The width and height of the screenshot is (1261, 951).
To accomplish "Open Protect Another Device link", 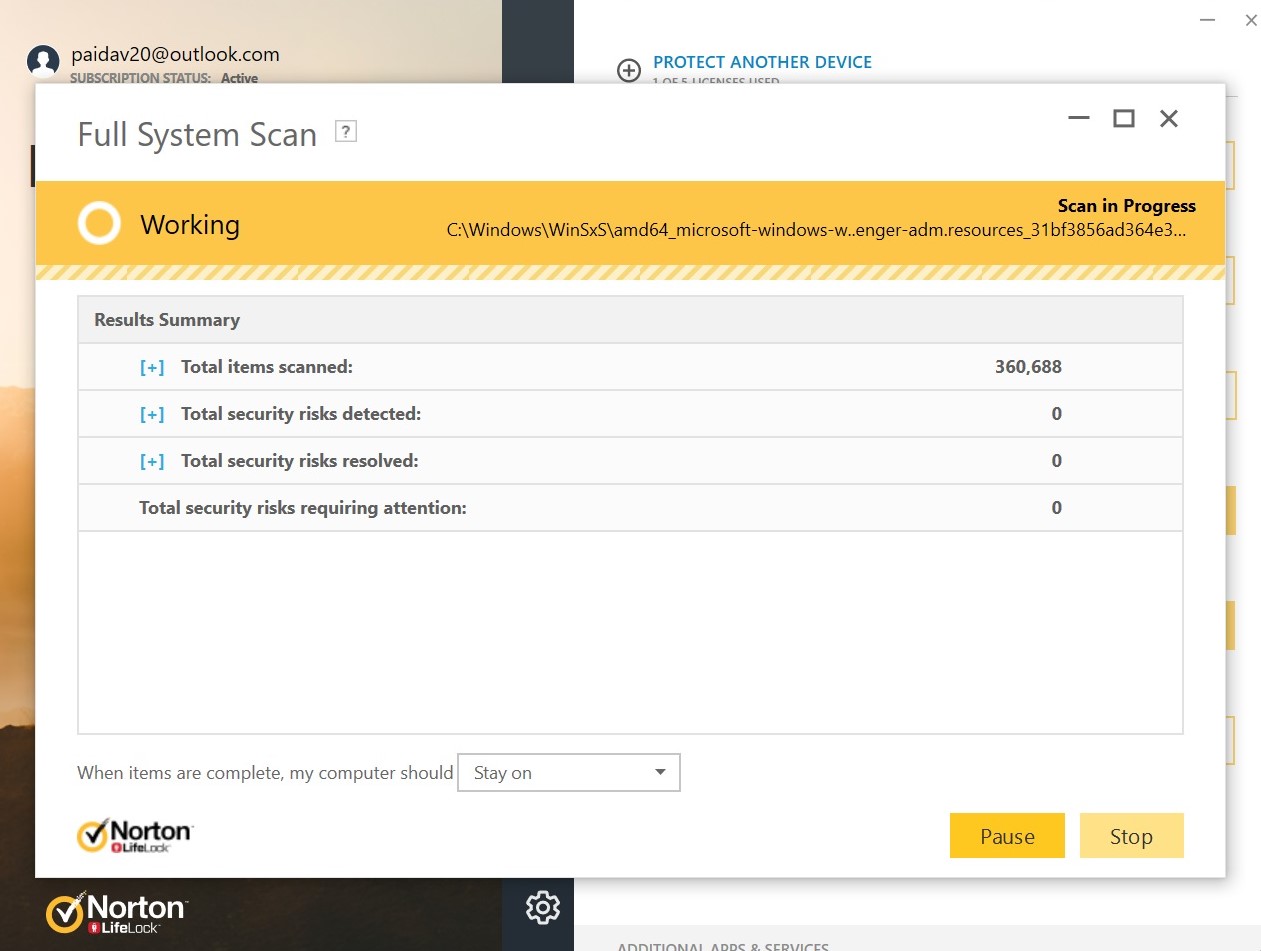I will coord(762,62).
